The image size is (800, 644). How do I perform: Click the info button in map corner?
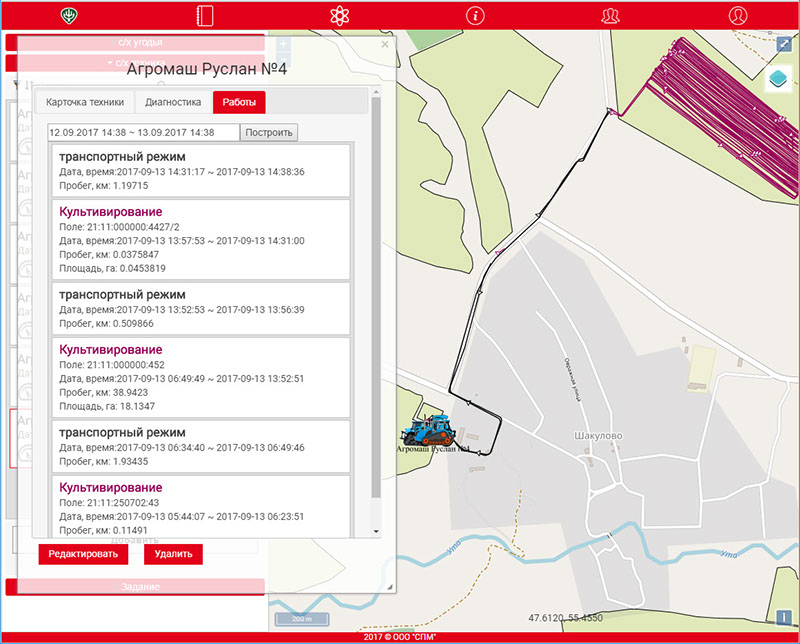point(784,617)
